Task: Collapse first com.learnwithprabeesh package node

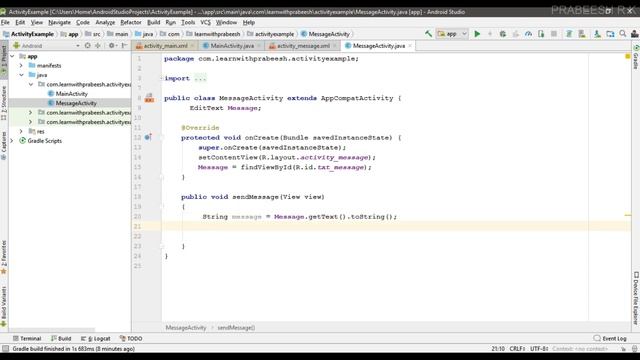Action: click(31, 84)
